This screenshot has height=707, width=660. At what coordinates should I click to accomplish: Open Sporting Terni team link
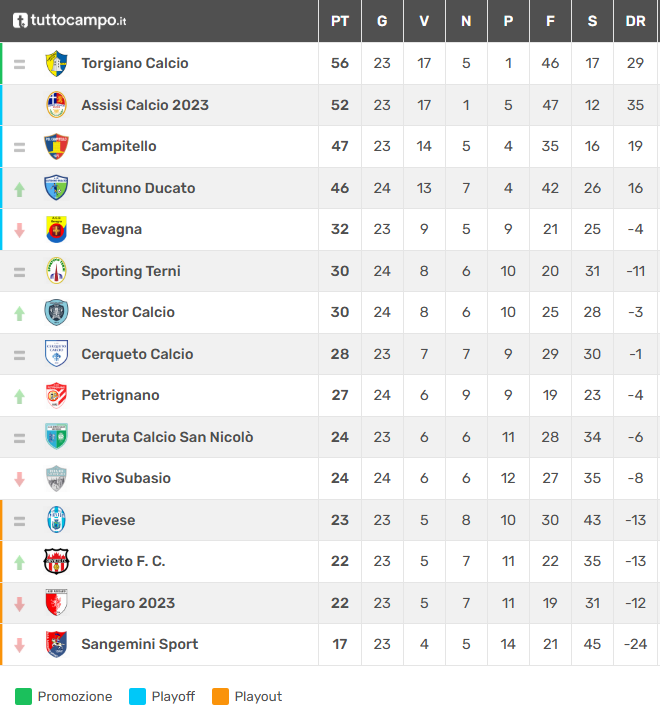130,271
